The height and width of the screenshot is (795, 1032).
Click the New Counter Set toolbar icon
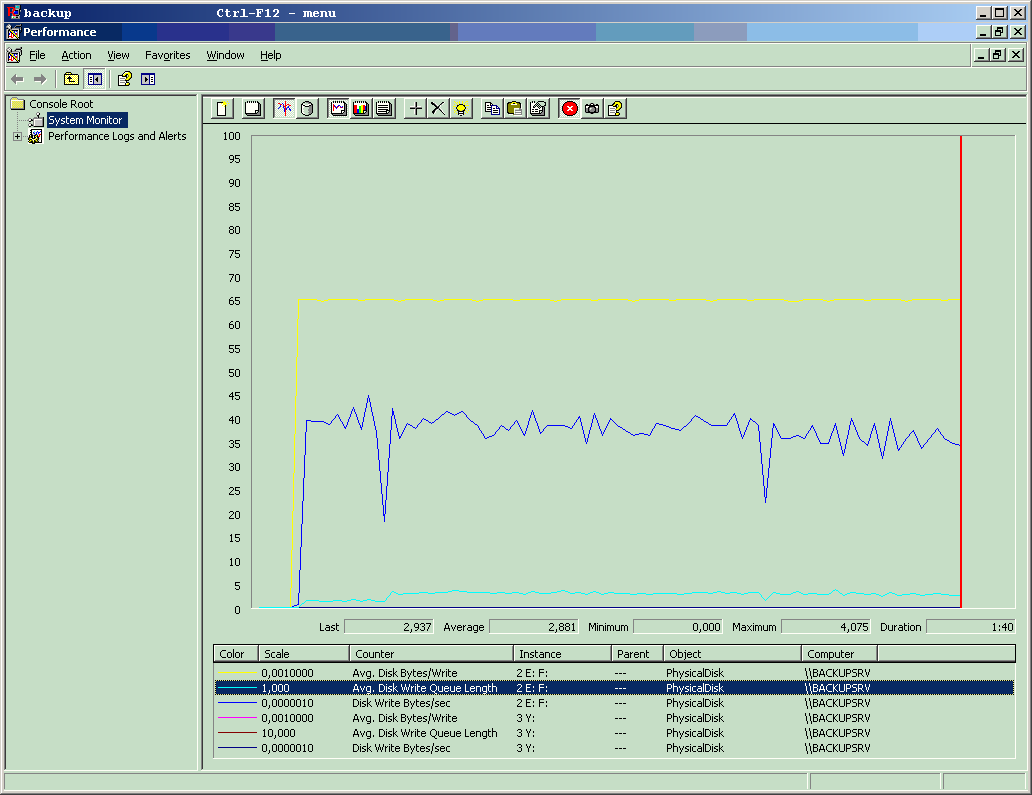pyautogui.click(x=222, y=108)
